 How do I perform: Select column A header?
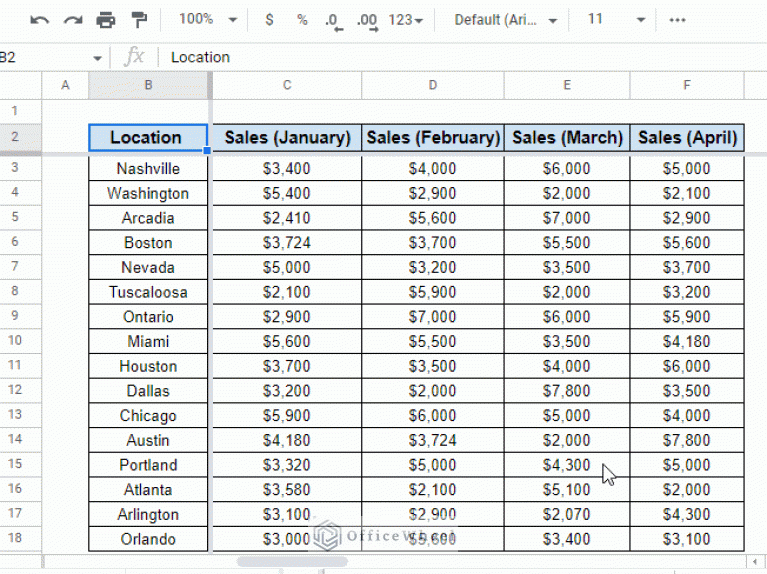(x=65, y=85)
